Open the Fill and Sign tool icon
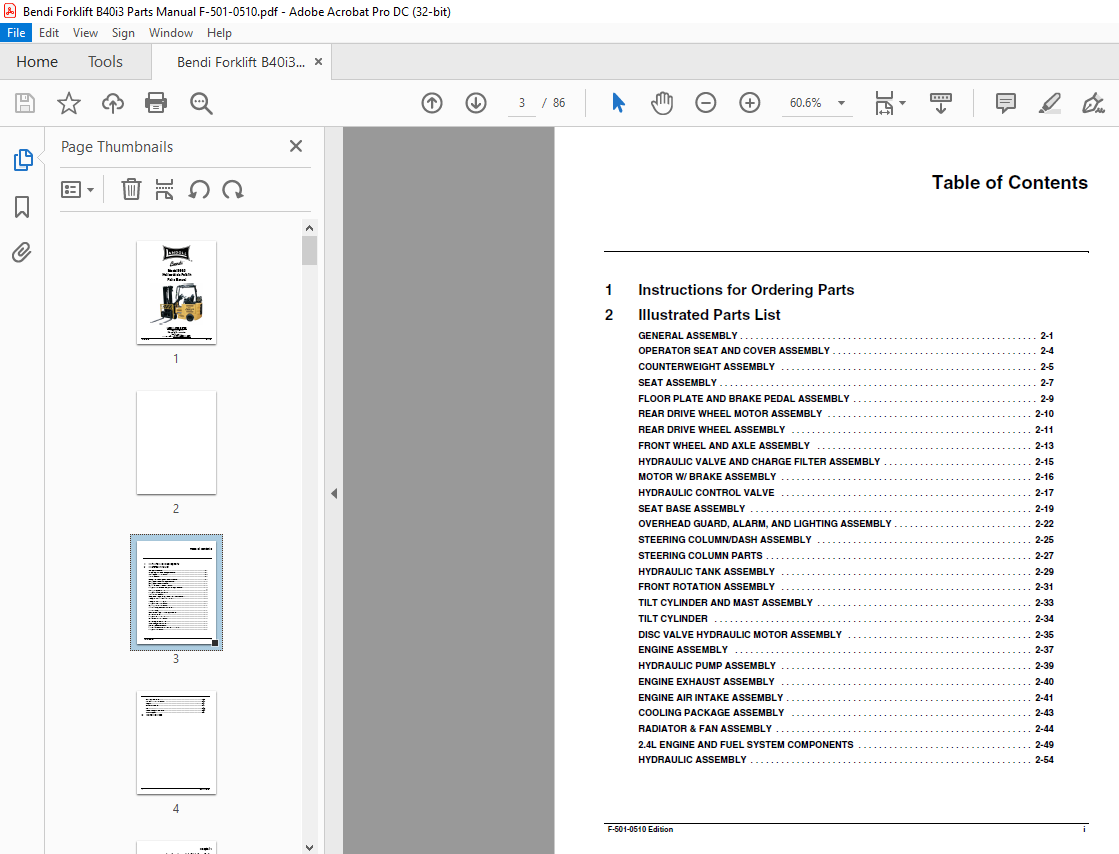The image size is (1119, 854). (1093, 103)
